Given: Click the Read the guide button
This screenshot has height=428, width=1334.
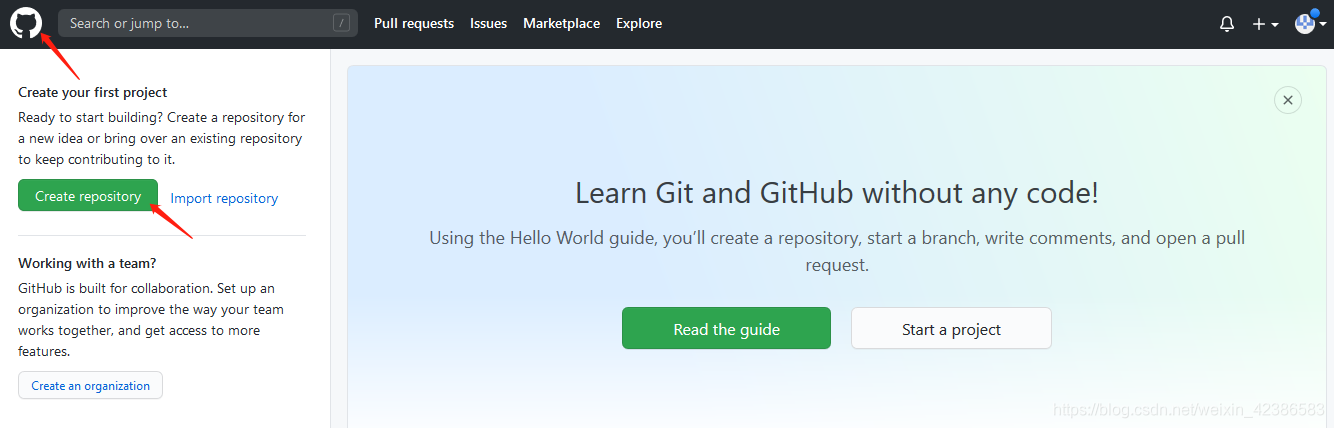Looking at the screenshot, I should tap(726, 328).
